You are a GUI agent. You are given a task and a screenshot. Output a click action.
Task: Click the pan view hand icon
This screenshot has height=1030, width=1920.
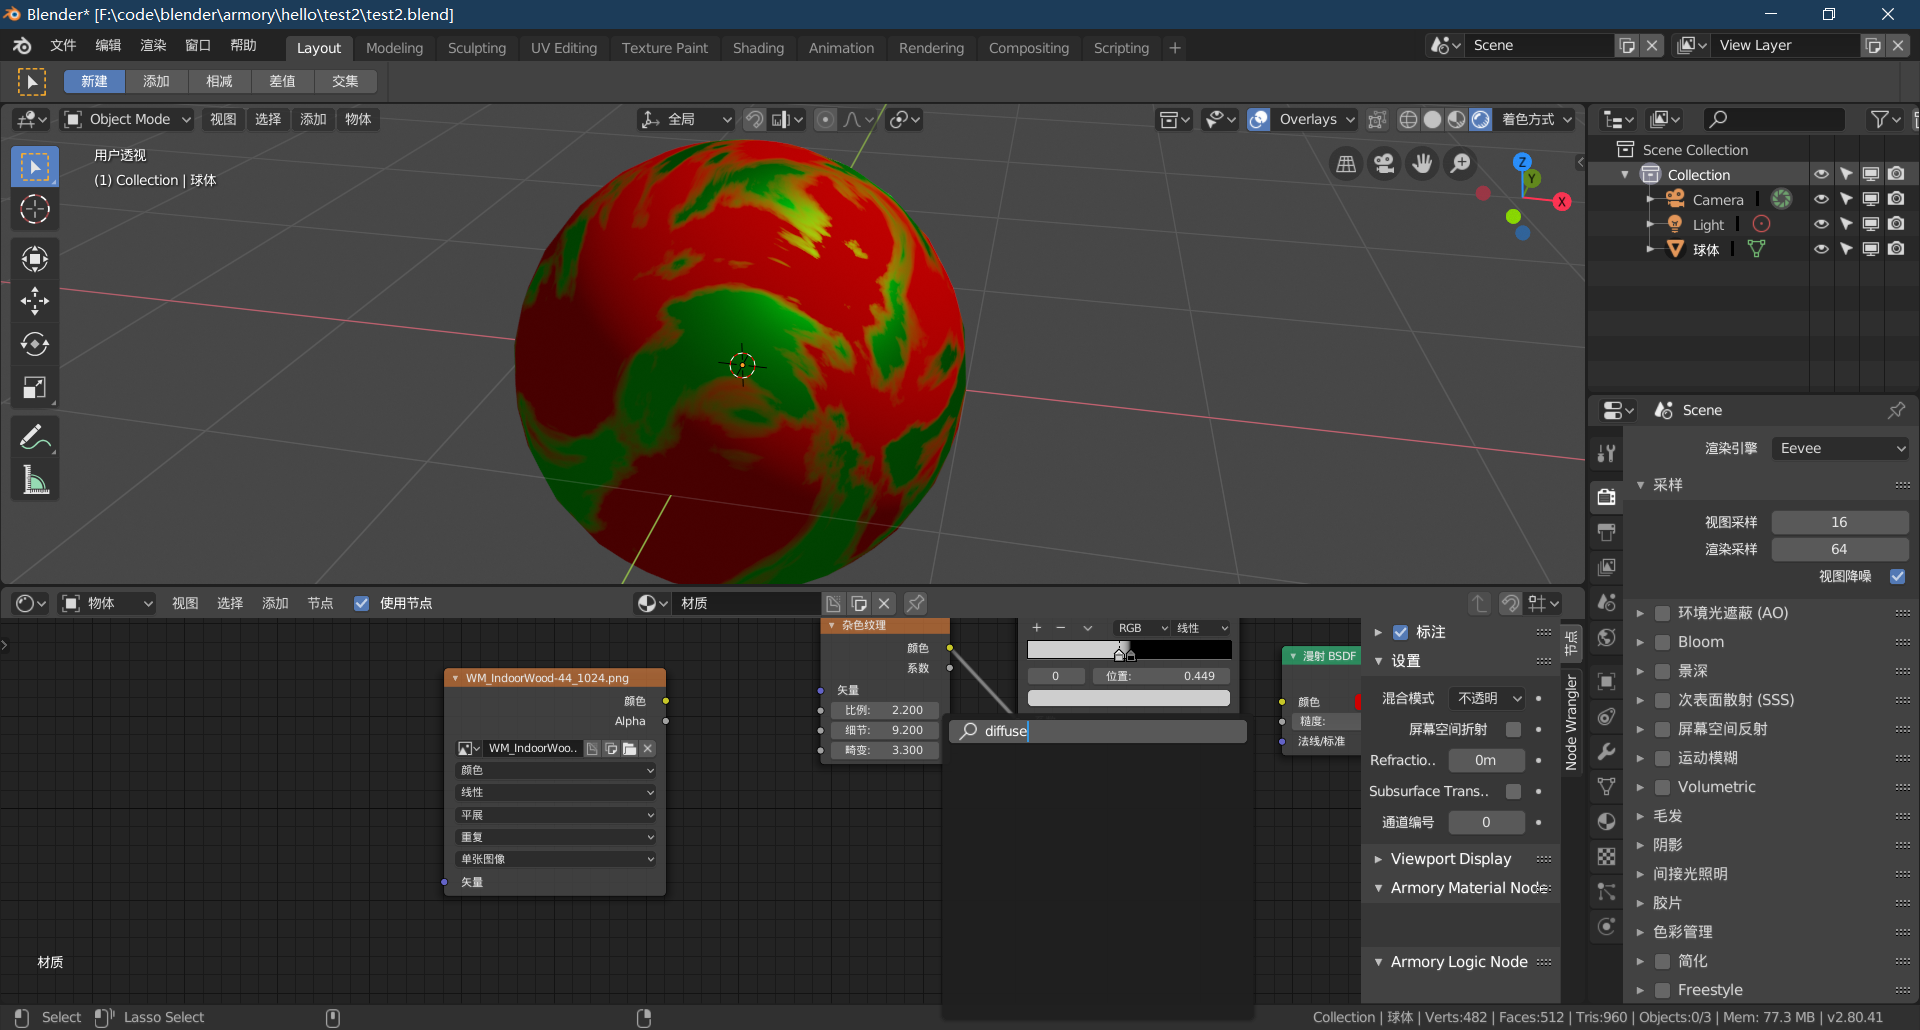1422,163
